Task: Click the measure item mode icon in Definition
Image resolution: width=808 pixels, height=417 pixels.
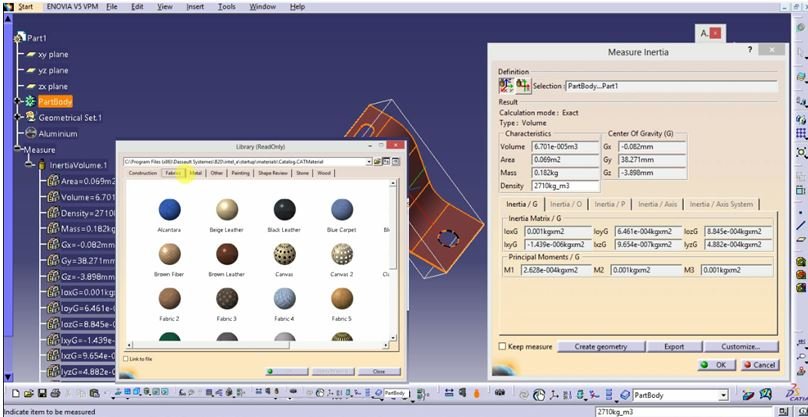Action: pos(506,86)
